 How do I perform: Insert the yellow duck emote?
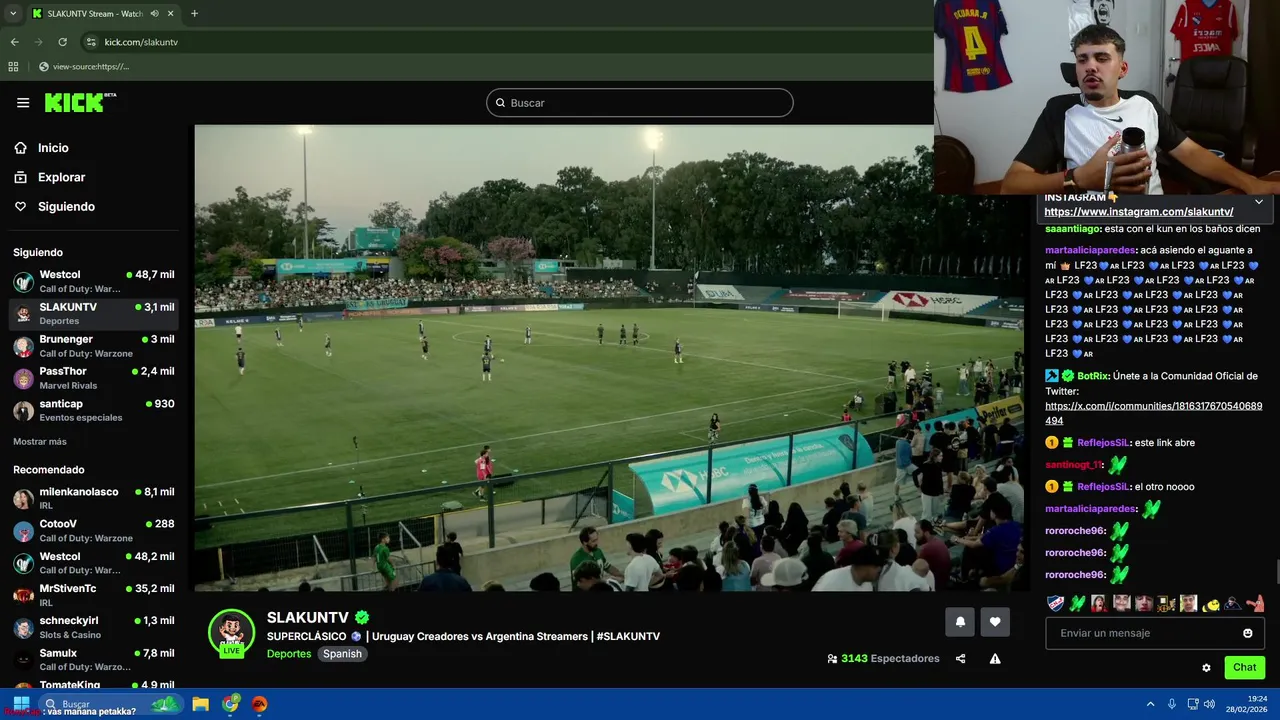point(1211,604)
